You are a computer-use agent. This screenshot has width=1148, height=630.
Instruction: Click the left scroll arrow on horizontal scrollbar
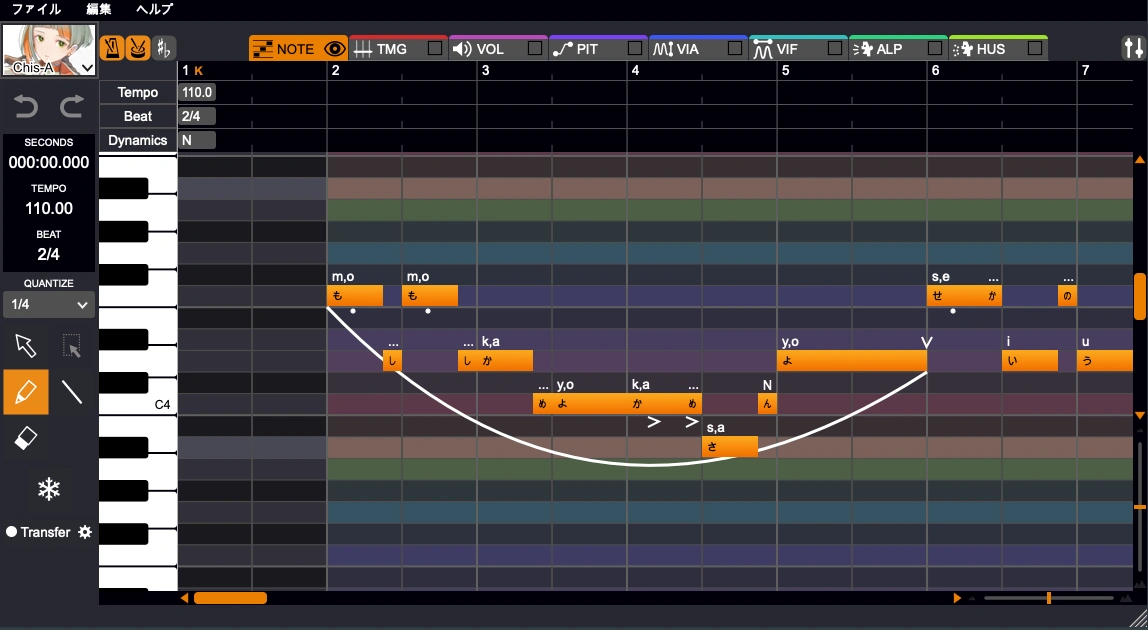coord(184,598)
